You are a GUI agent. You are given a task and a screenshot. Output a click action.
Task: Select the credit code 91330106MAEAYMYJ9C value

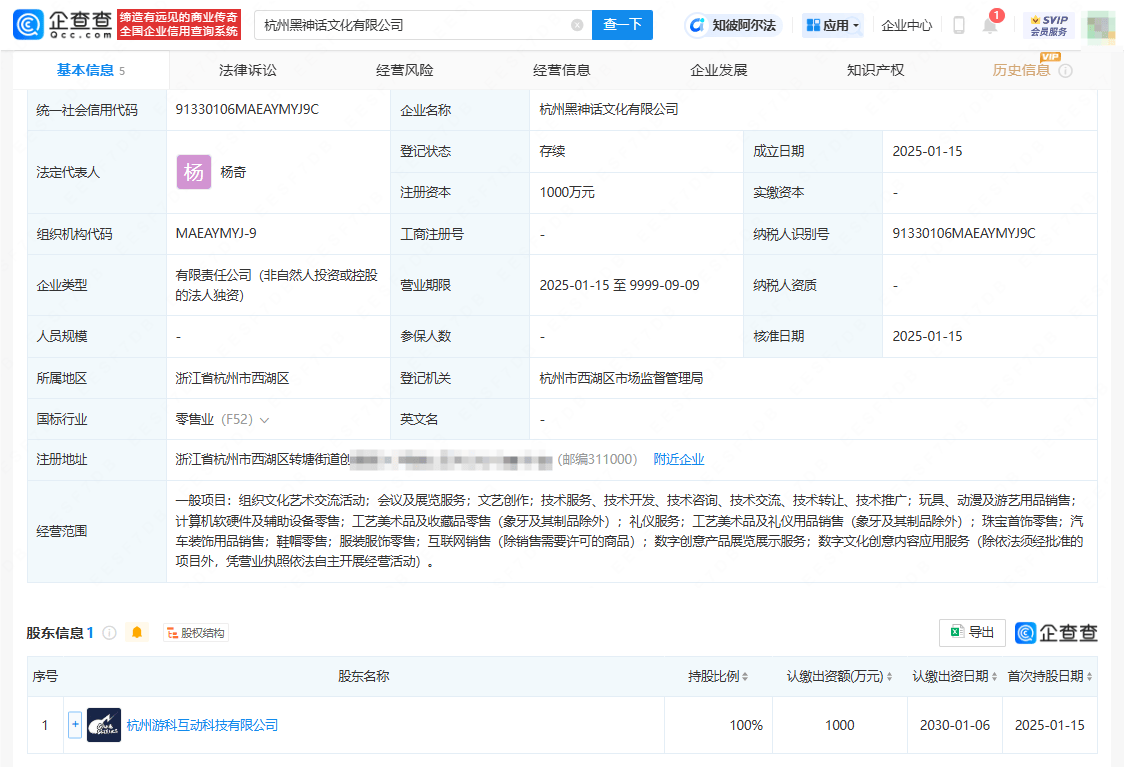(x=247, y=110)
